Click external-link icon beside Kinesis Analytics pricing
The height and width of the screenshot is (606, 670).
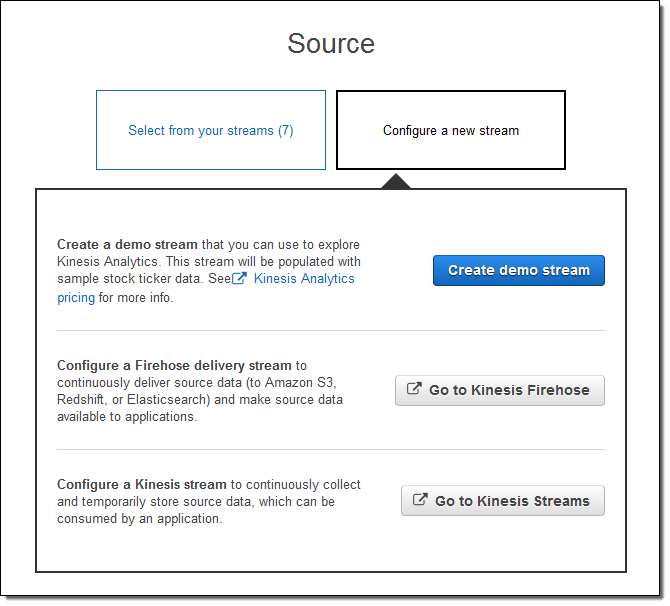(x=239, y=279)
